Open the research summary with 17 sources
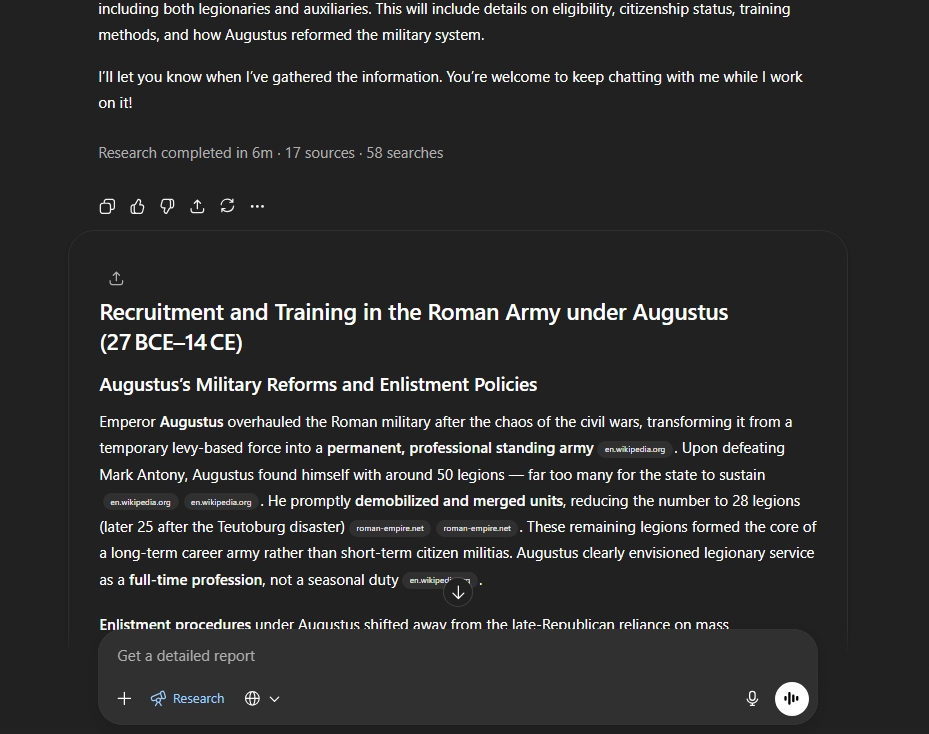The width and height of the screenshot is (929, 734). (271, 153)
